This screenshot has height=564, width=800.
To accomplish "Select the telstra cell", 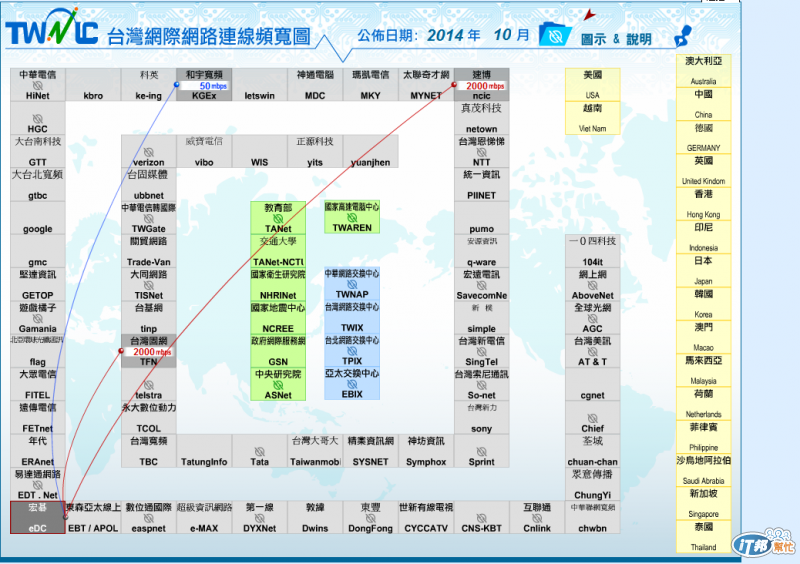I will (149, 384).
